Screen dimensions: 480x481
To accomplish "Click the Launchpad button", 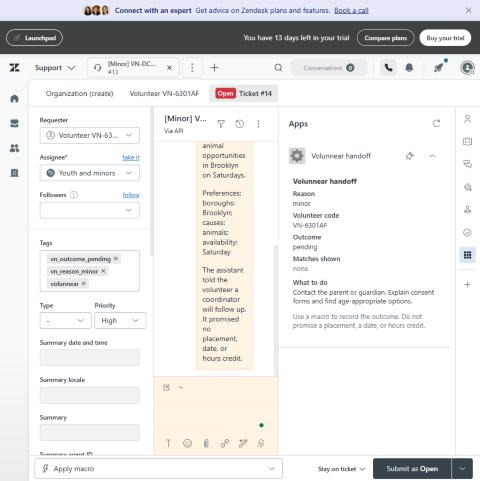I will pyautogui.click(x=34, y=38).
